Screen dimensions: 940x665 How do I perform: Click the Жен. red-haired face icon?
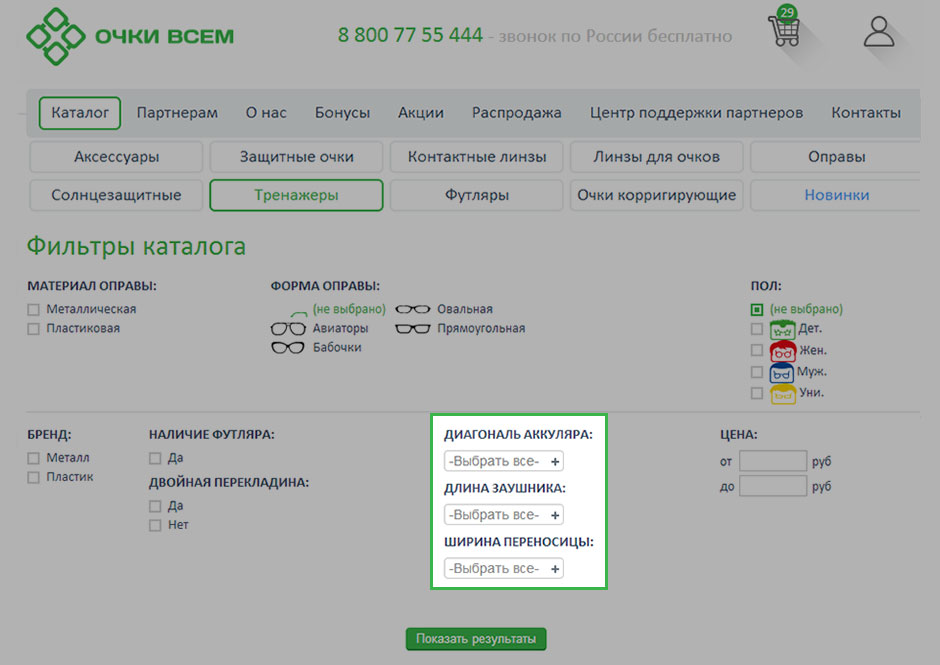click(782, 350)
